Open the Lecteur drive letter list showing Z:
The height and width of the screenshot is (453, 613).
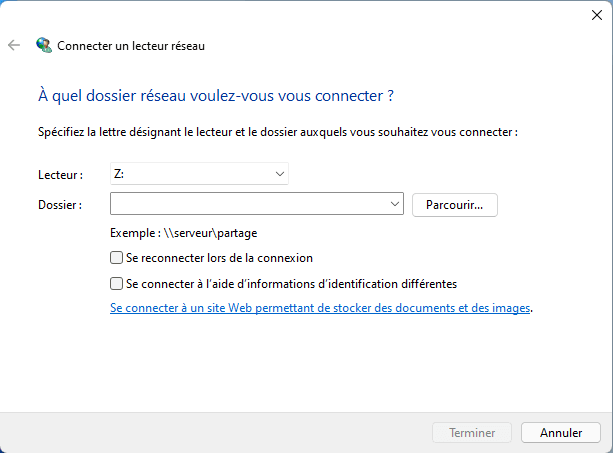(199, 174)
